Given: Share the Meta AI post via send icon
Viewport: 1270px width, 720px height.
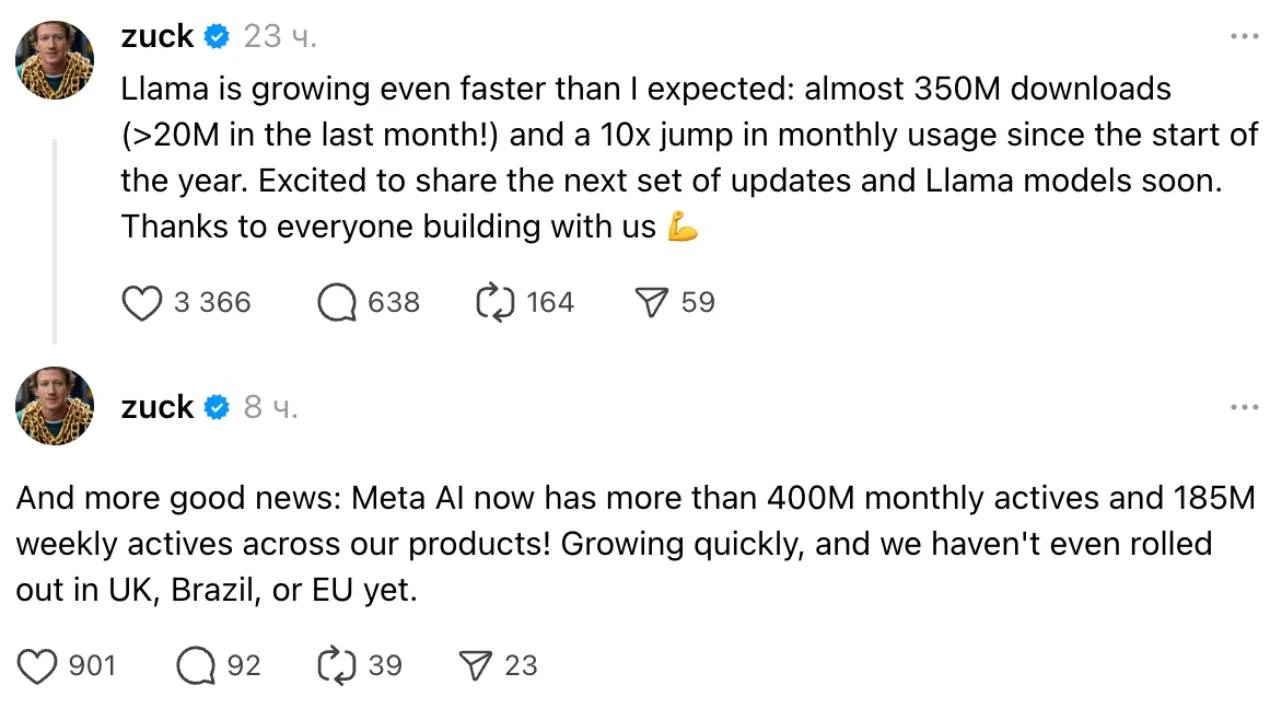Looking at the screenshot, I should click(477, 666).
